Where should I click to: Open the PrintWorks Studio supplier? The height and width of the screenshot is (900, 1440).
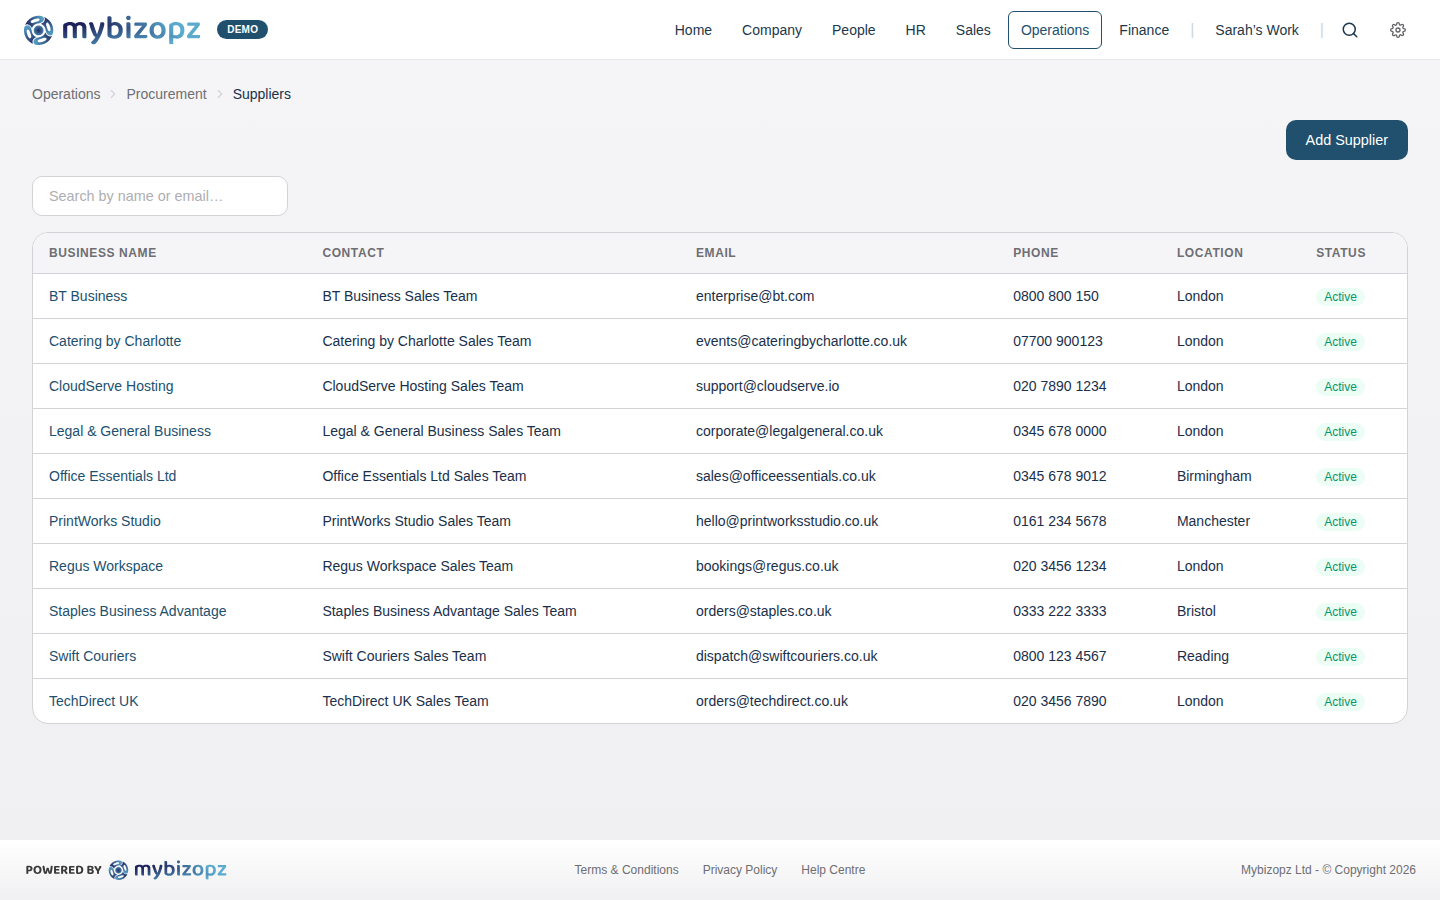(x=105, y=521)
